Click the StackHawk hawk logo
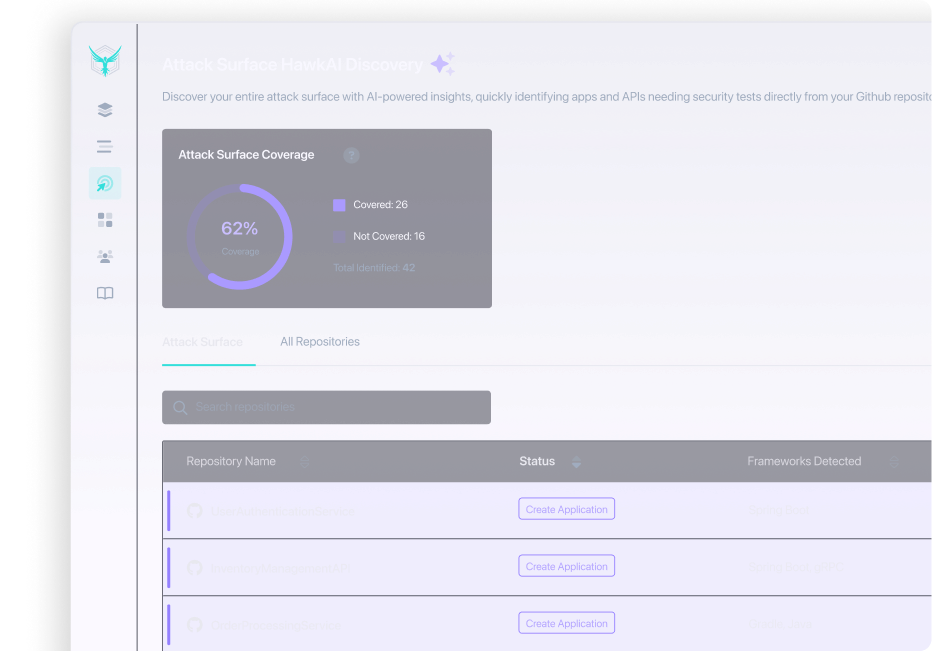 (104, 62)
